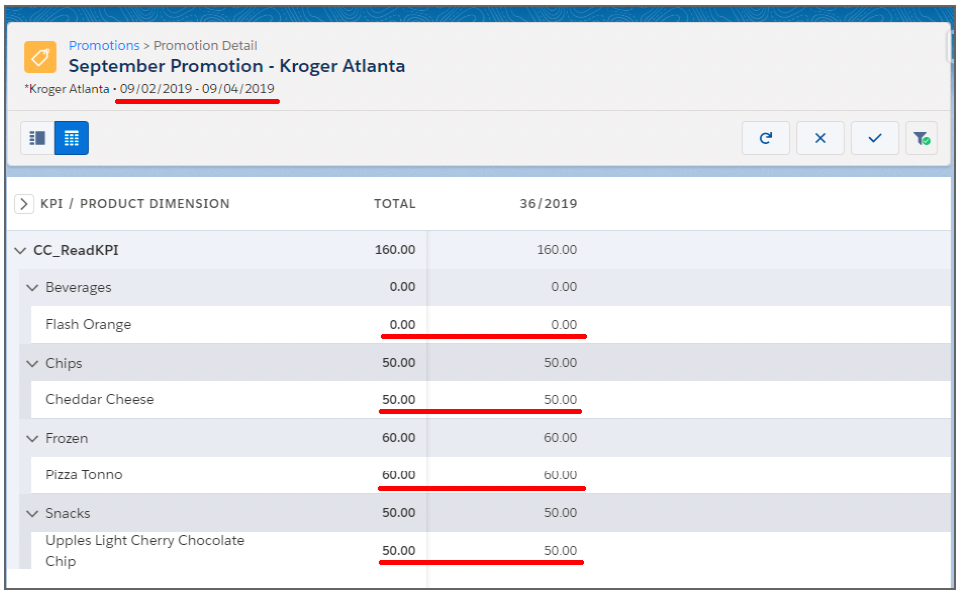Image resolution: width=959 pixels, height=595 pixels.
Task: Collapse the Snacks category
Action: [32, 514]
